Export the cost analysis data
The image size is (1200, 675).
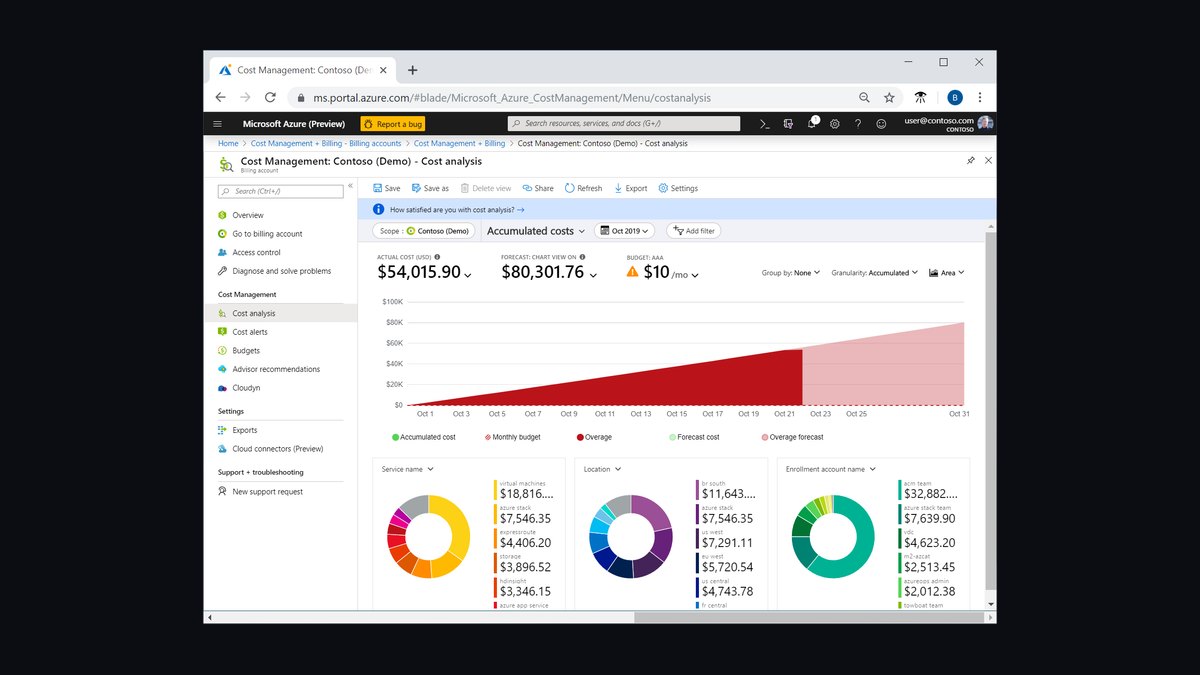(x=631, y=188)
